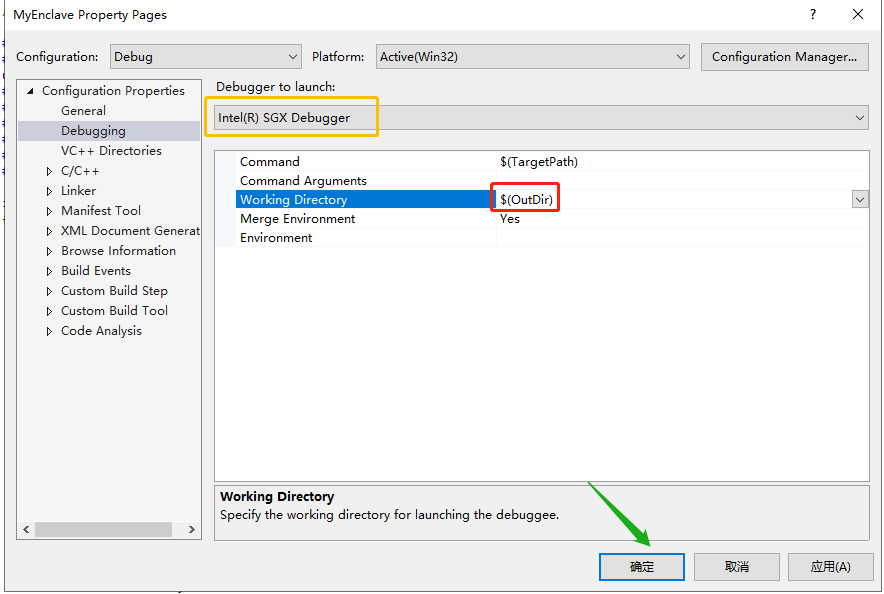Click the horizontal scrollbar left arrow
This screenshot has width=884, height=594.
point(26,529)
